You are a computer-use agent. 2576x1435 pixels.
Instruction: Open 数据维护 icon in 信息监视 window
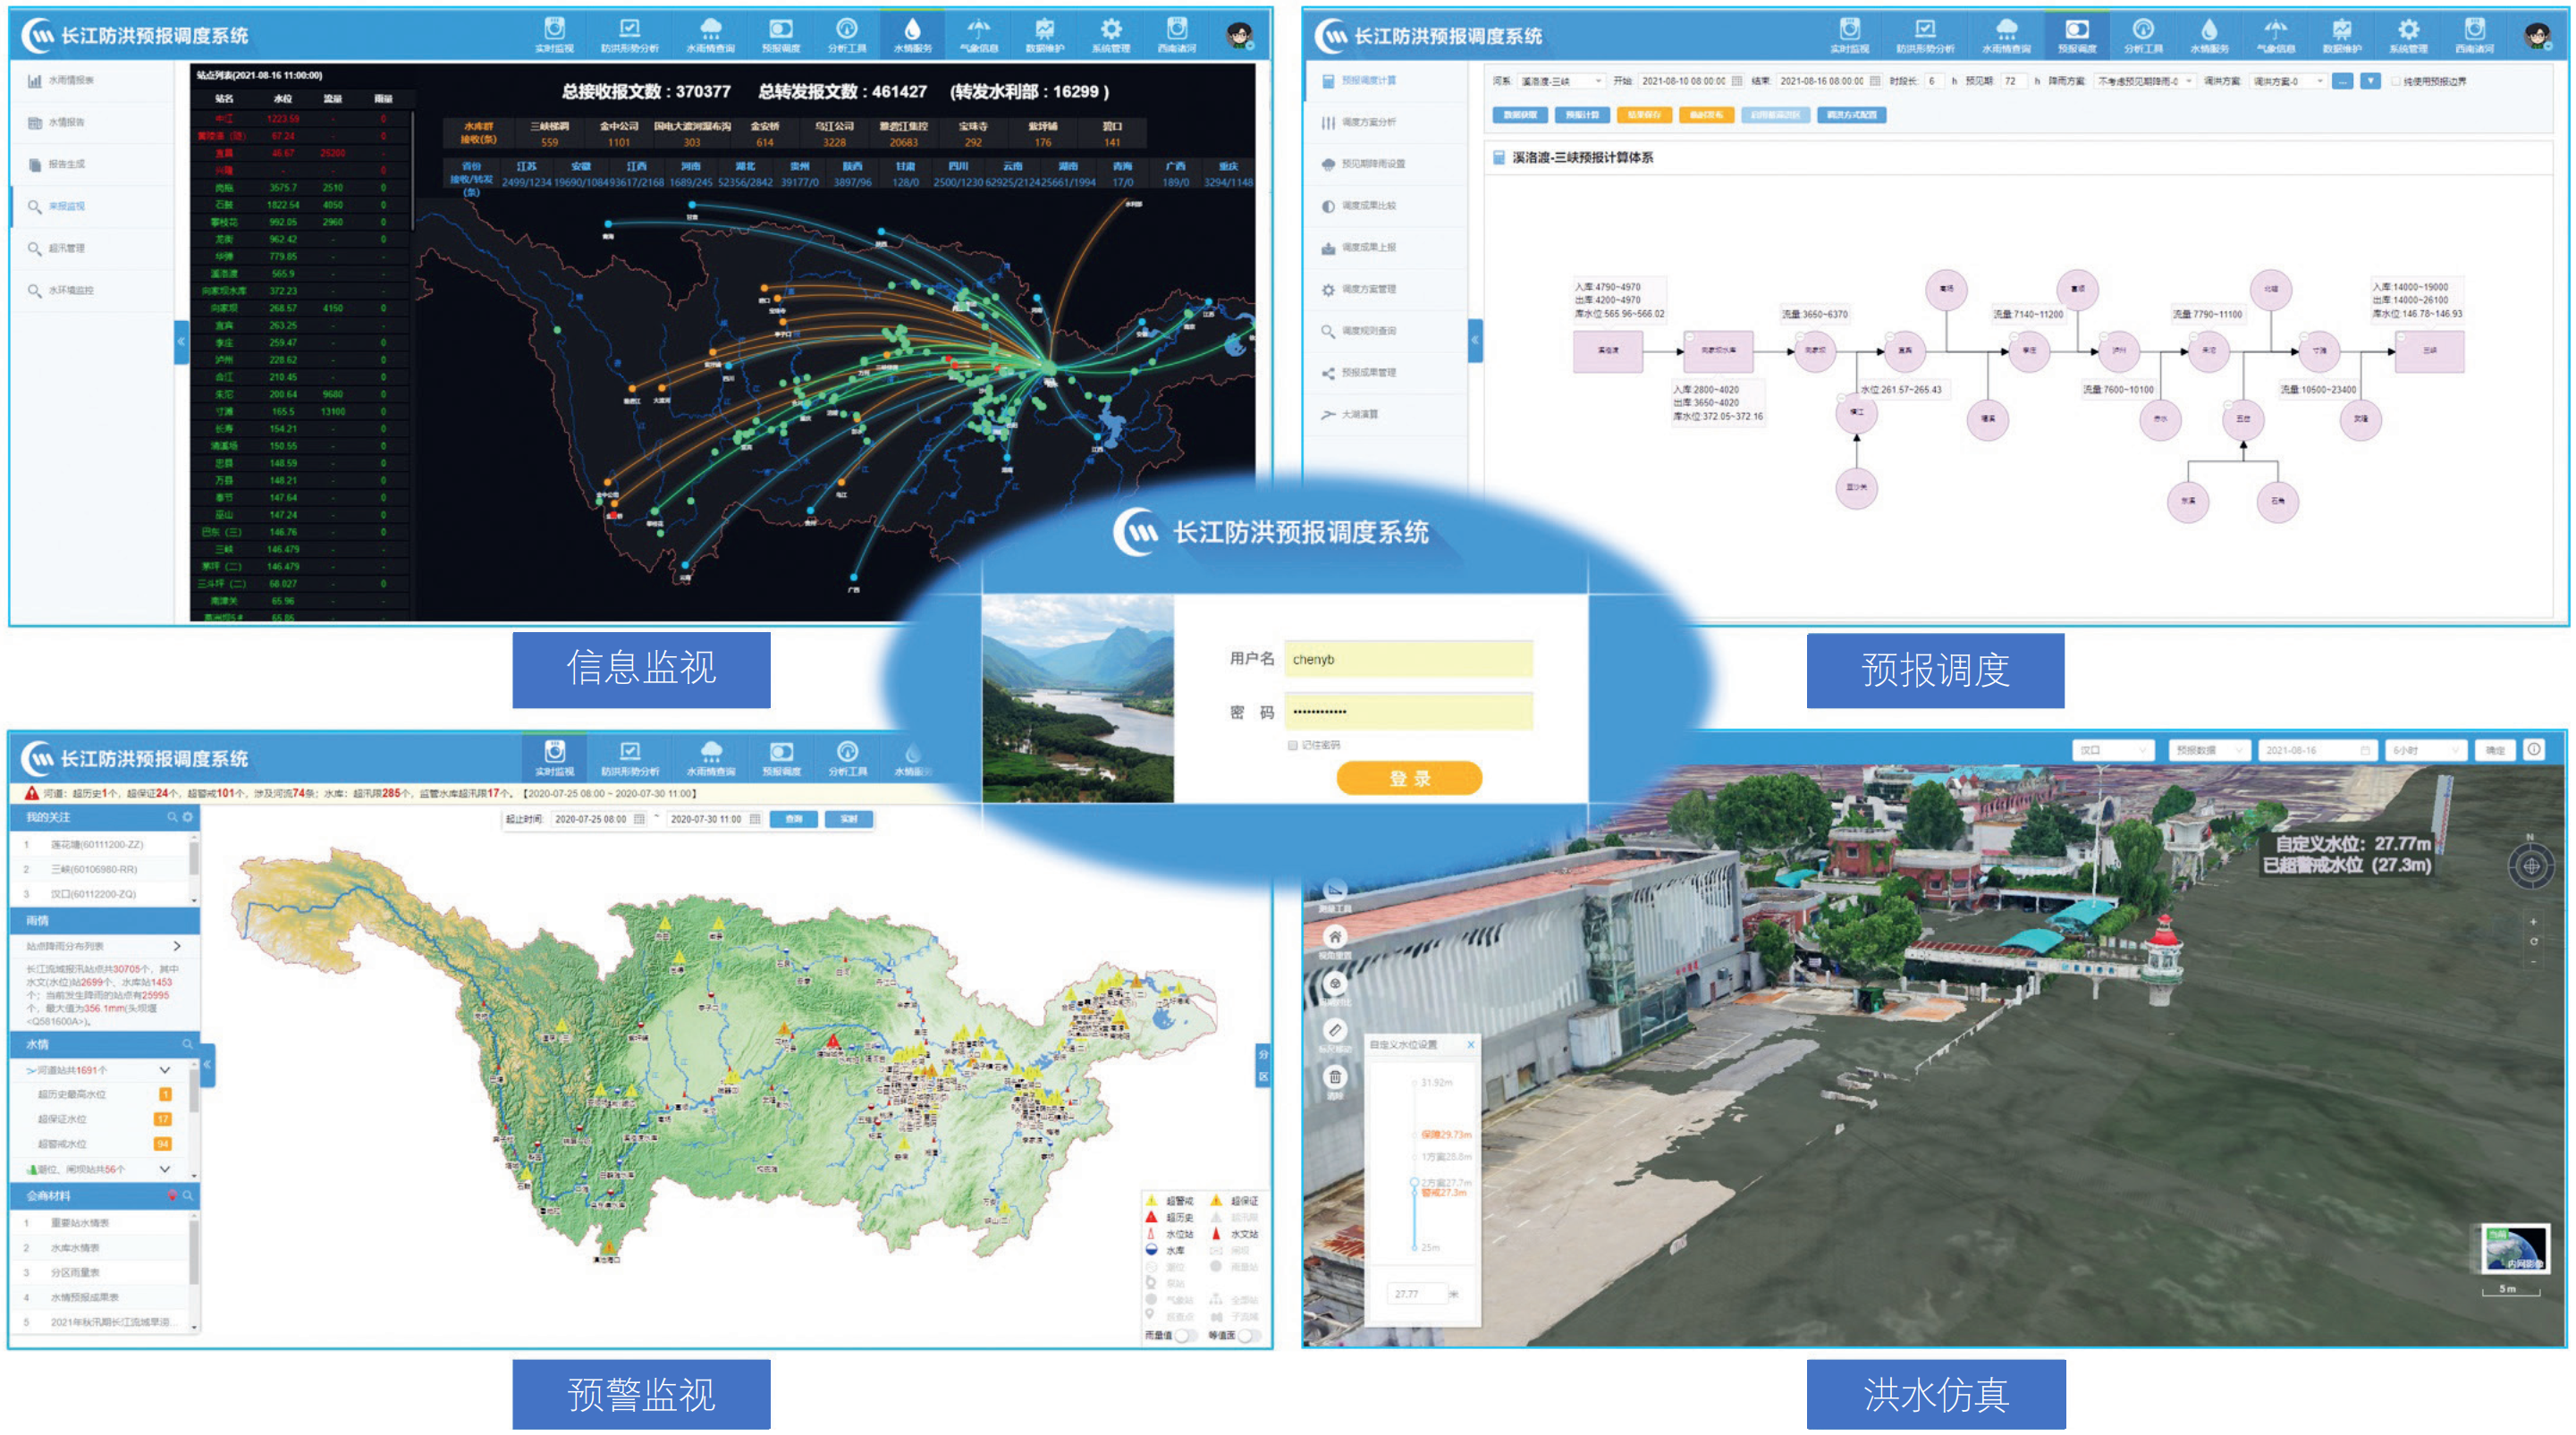click(1044, 35)
